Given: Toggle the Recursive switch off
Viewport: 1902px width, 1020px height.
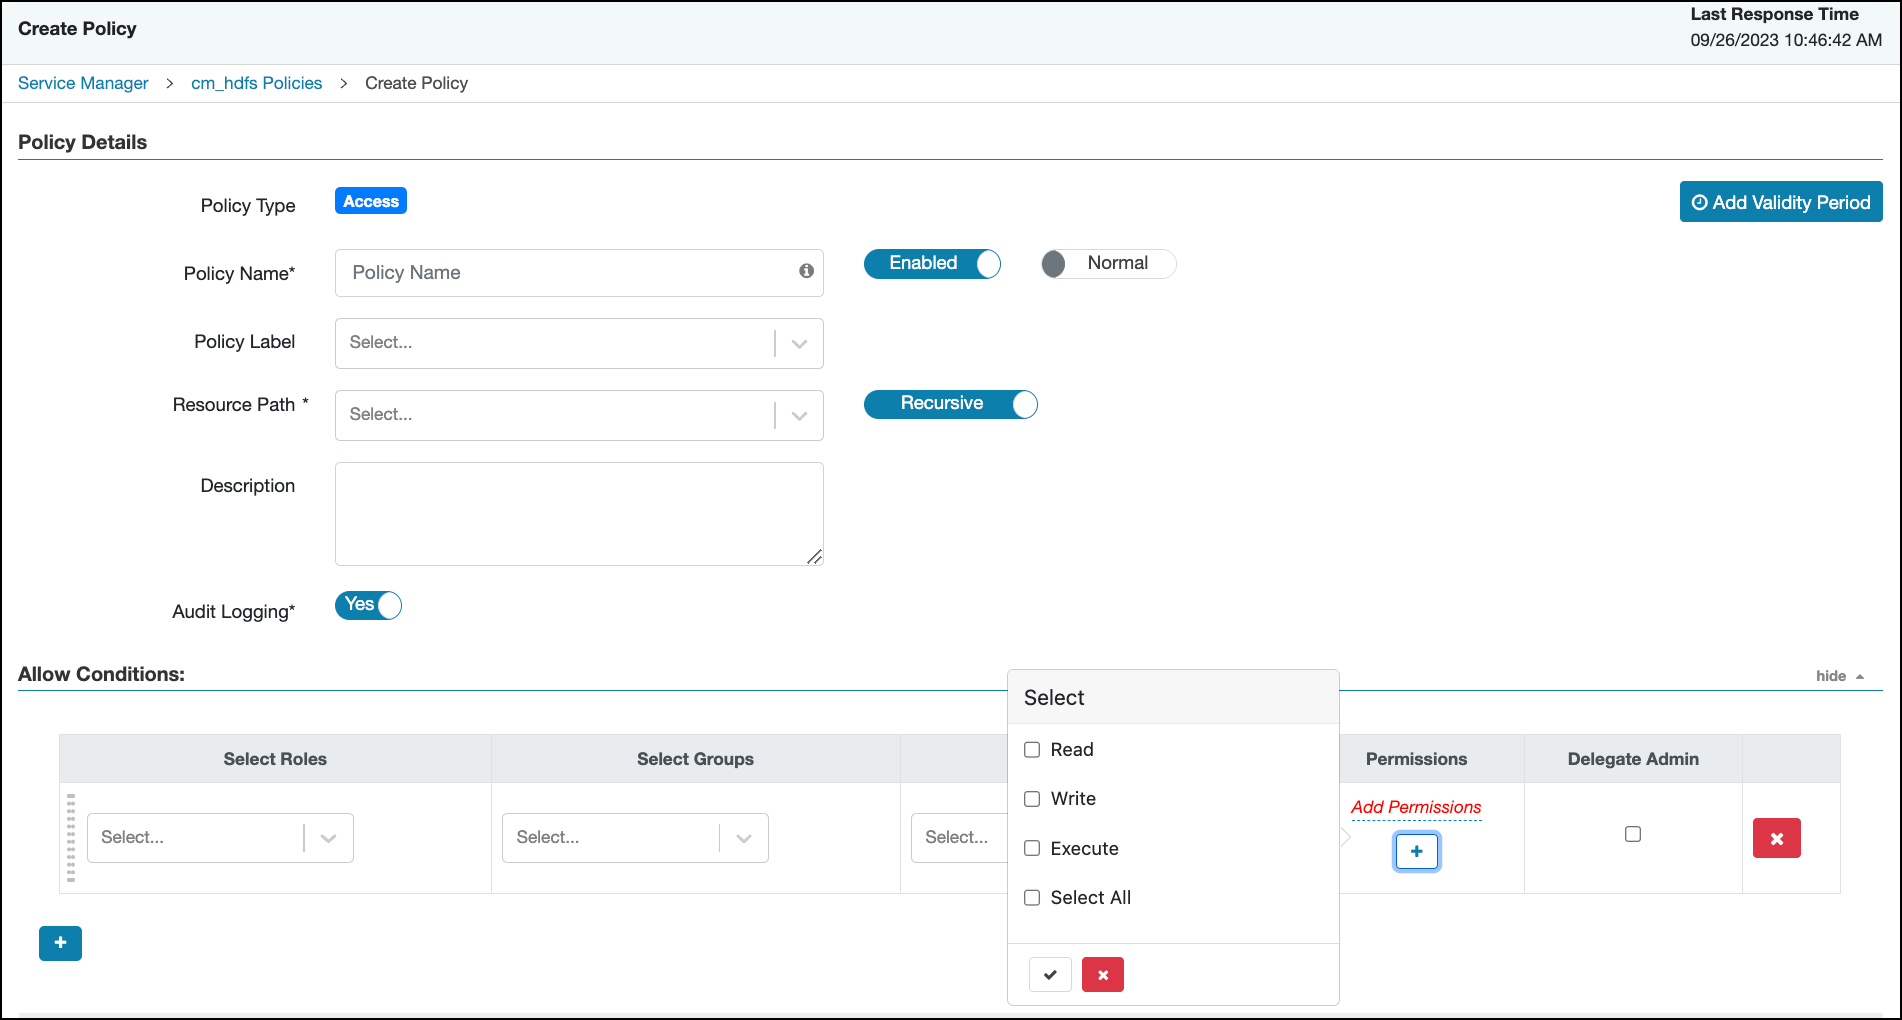Looking at the screenshot, I should [1022, 404].
